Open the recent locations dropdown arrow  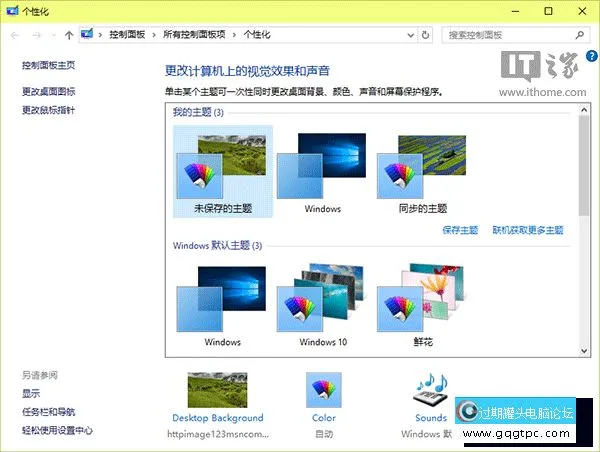pos(54,35)
